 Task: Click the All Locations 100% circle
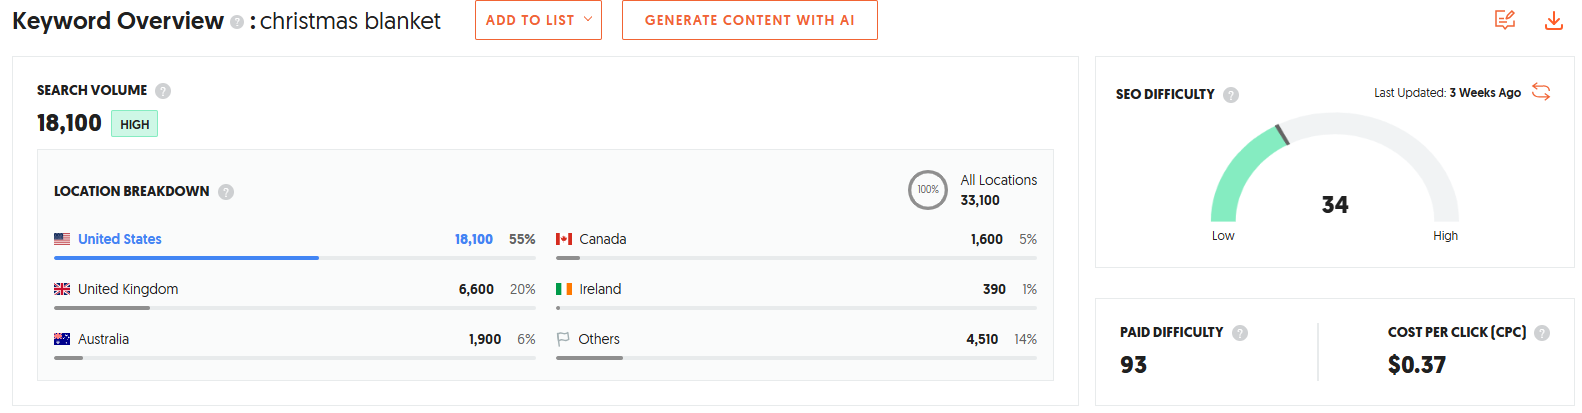(x=927, y=190)
